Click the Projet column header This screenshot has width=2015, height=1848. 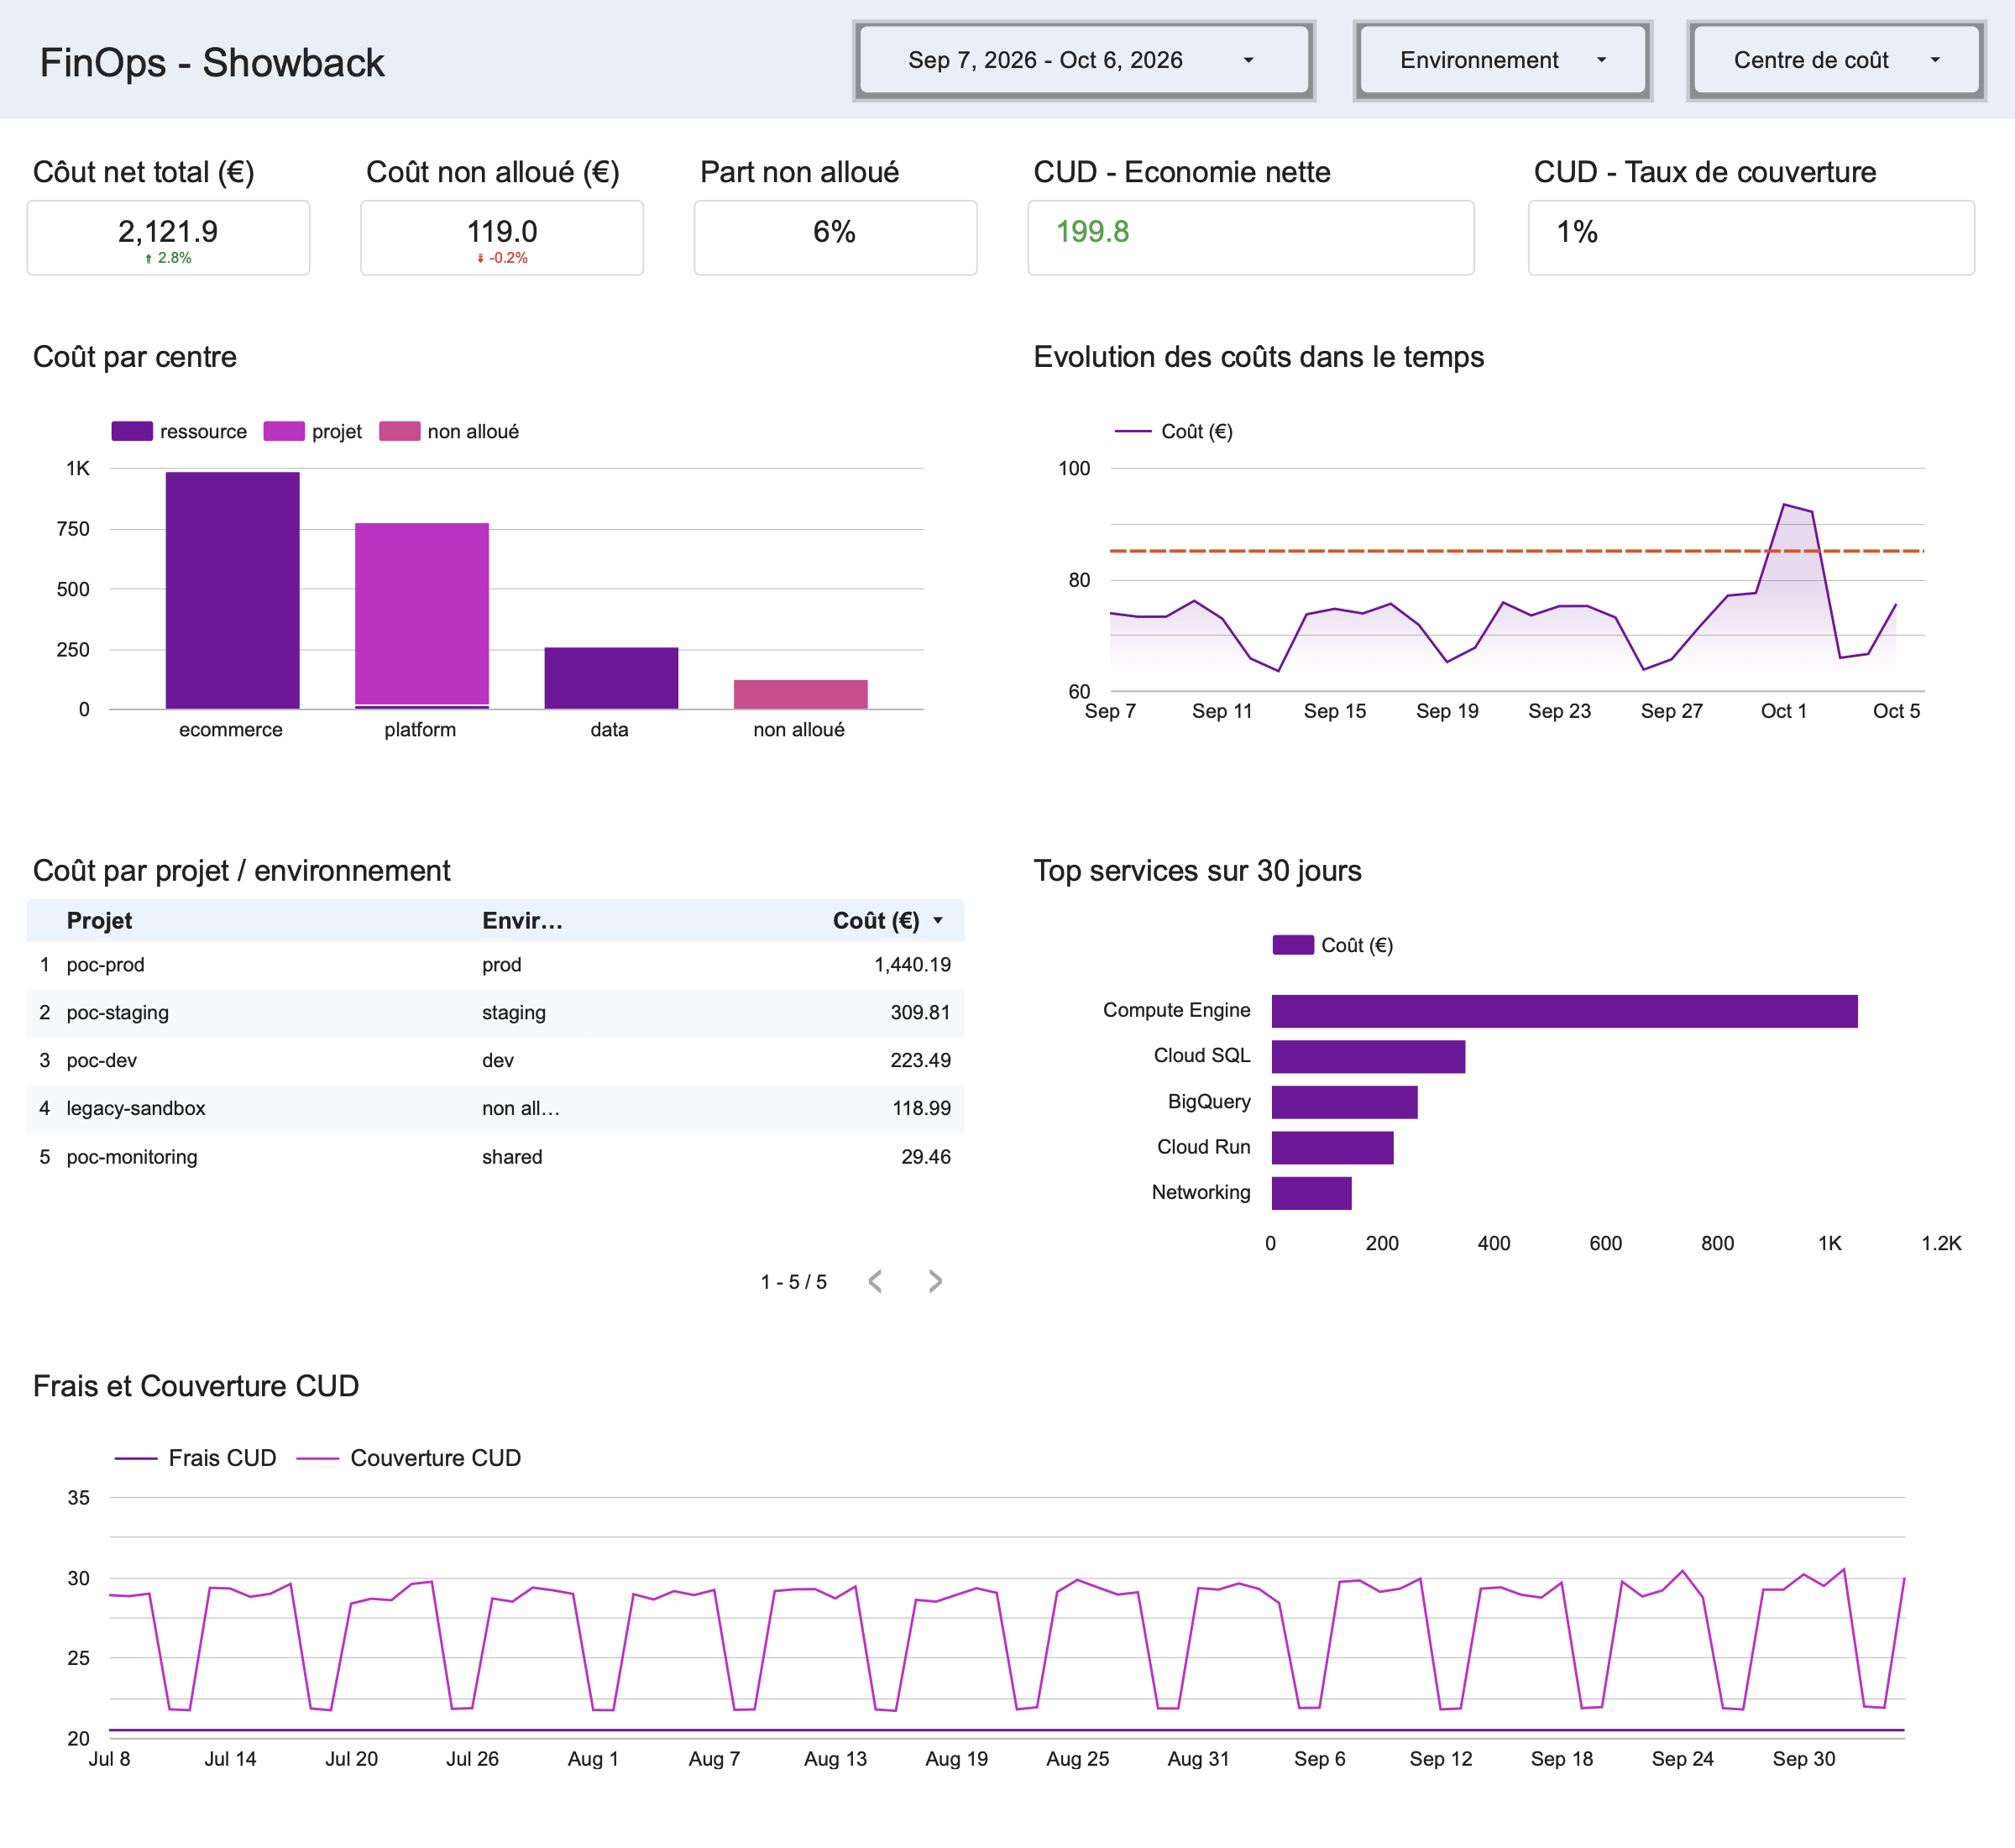(99, 921)
